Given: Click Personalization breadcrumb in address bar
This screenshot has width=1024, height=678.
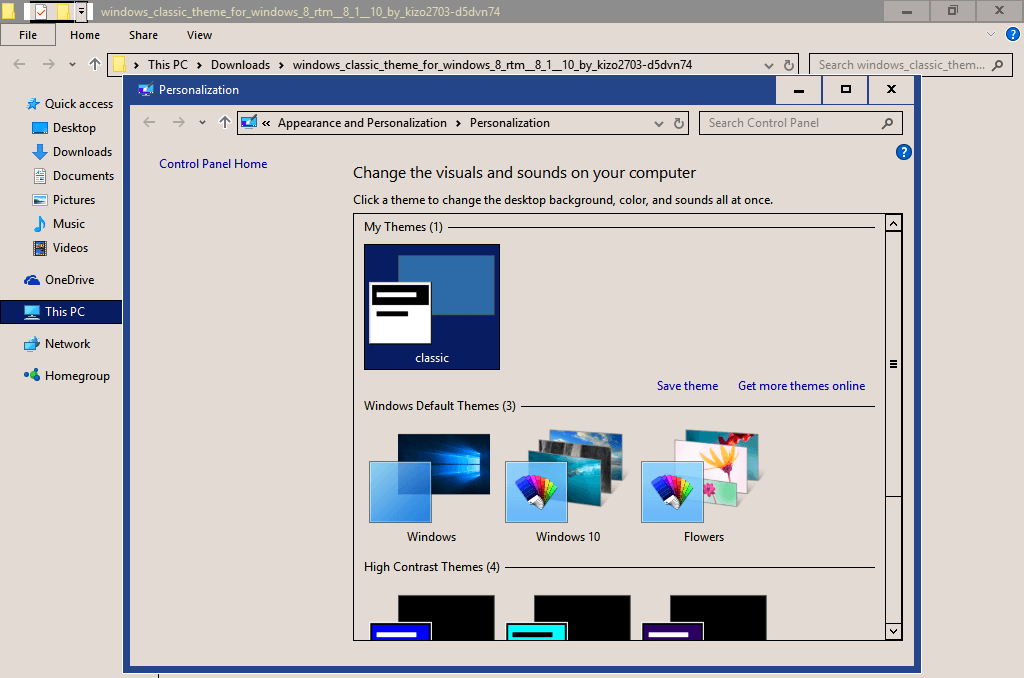Looking at the screenshot, I should pyautogui.click(x=509, y=123).
